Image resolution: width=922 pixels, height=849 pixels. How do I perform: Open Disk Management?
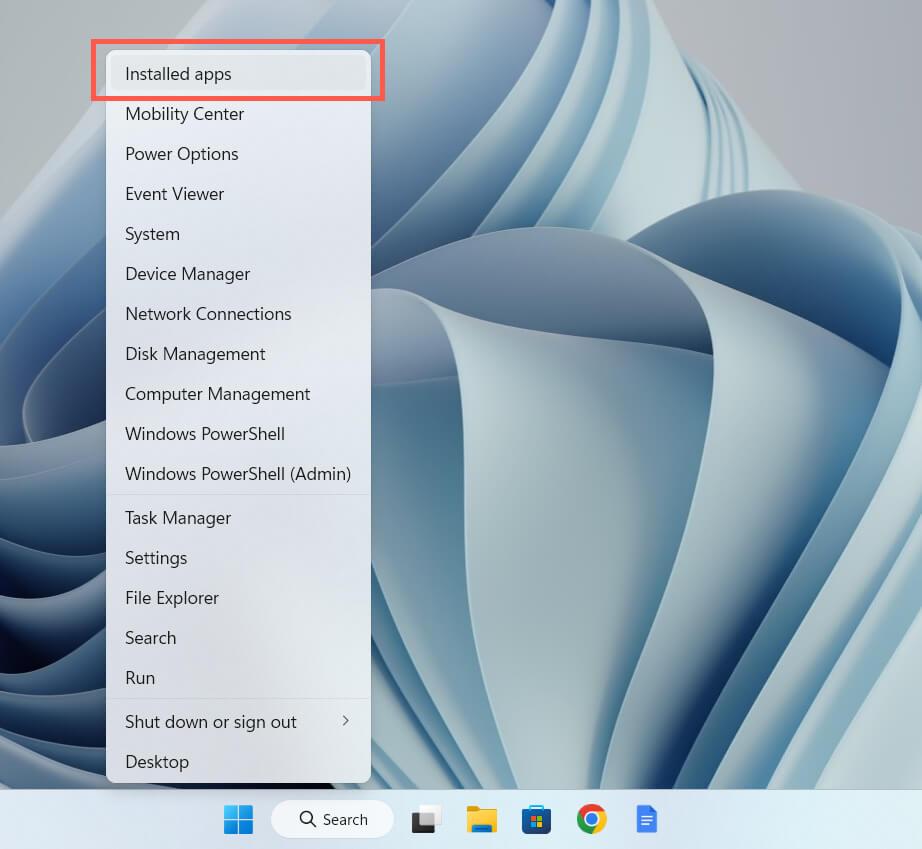(238, 354)
